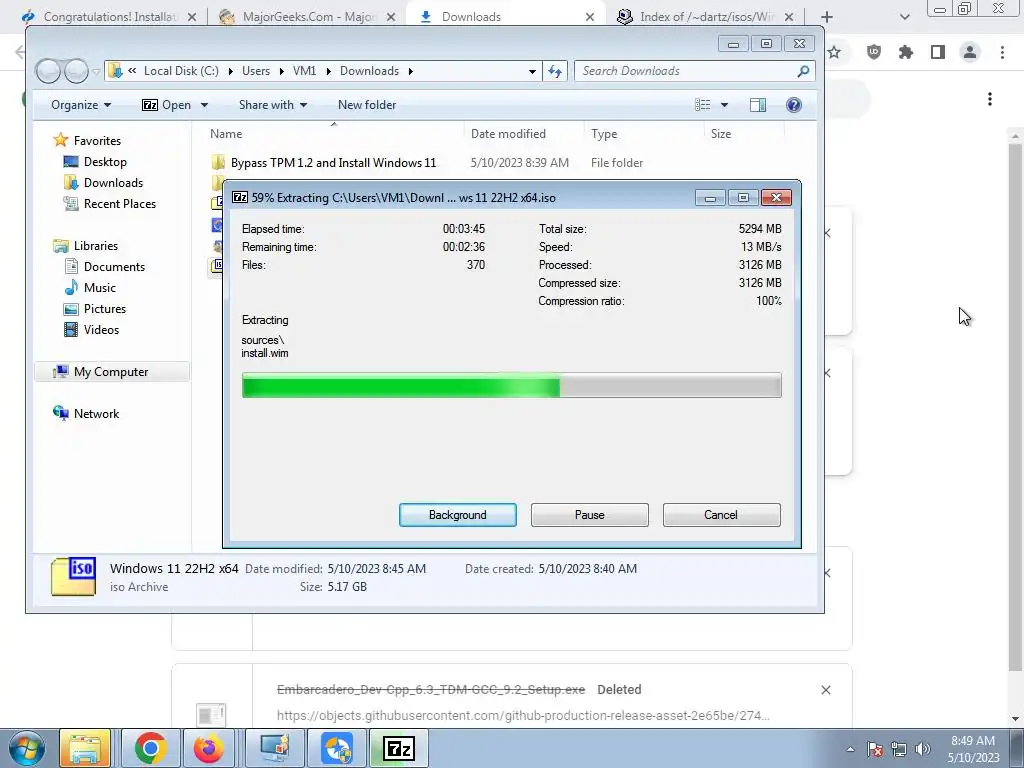Select Local Disk (C:) in address bar
The height and width of the screenshot is (768, 1024).
click(x=181, y=71)
